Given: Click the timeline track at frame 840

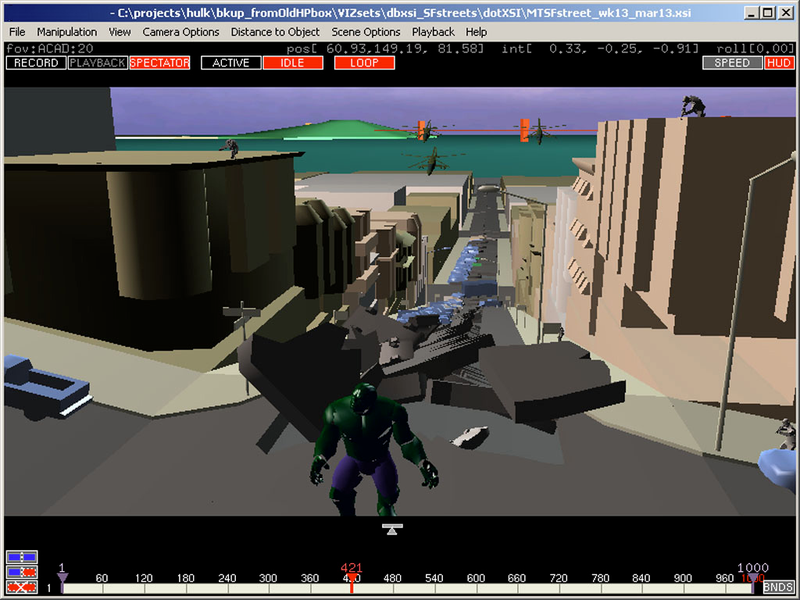Looking at the screenshot, I should coord(641,588).
